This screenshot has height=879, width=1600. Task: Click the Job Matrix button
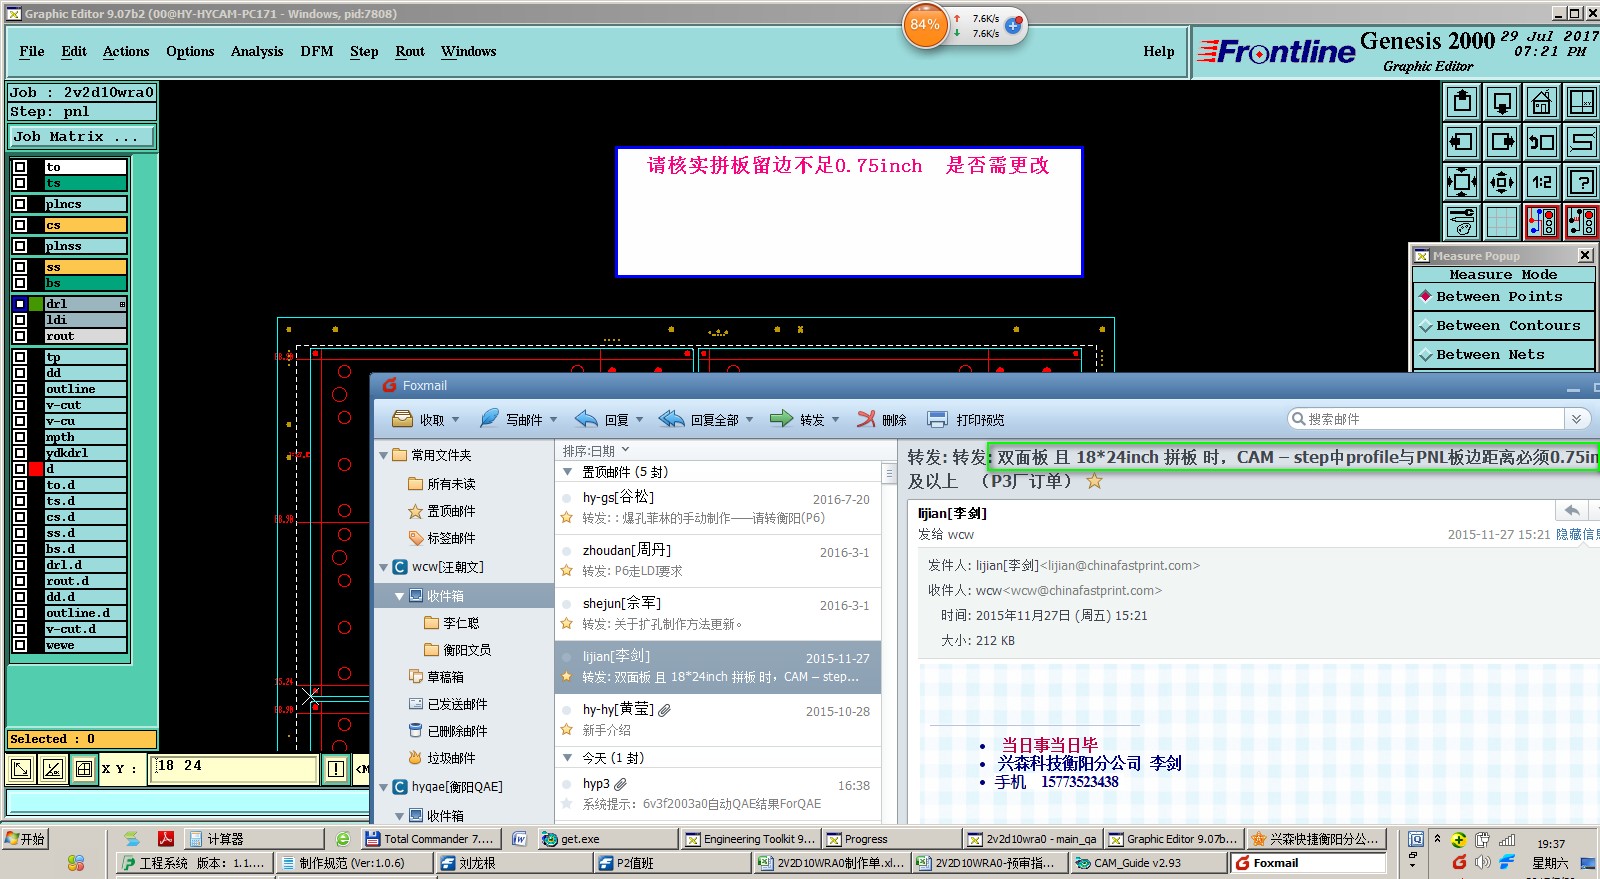pyautogui.click(x=82, y=136)
